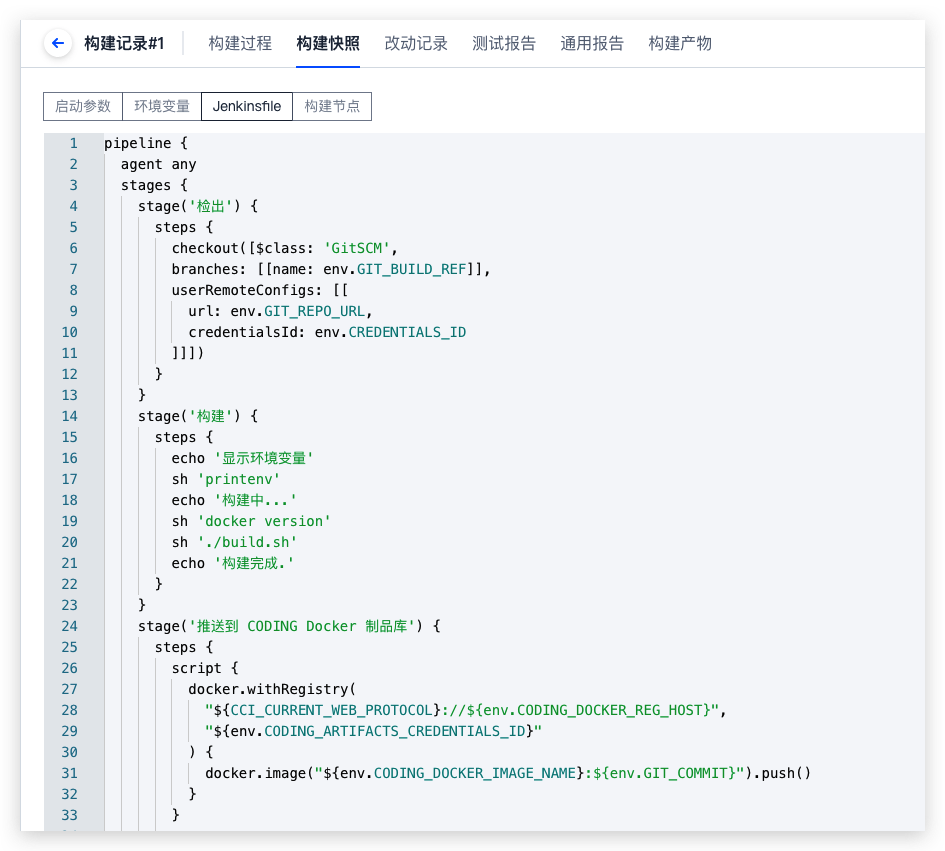Click the 'steps {' line under 构建 stage
This screenshot has height=851, width=945.
click(184, 438)
